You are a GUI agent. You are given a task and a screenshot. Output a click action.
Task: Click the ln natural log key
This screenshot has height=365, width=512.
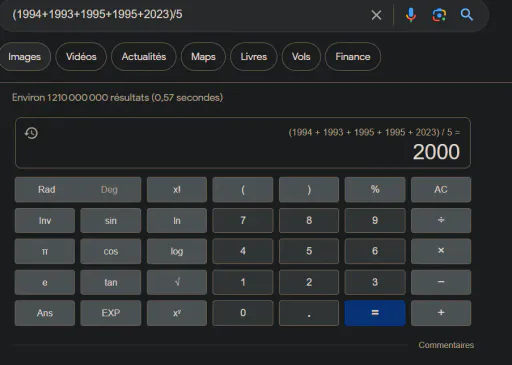pos(177,221)
